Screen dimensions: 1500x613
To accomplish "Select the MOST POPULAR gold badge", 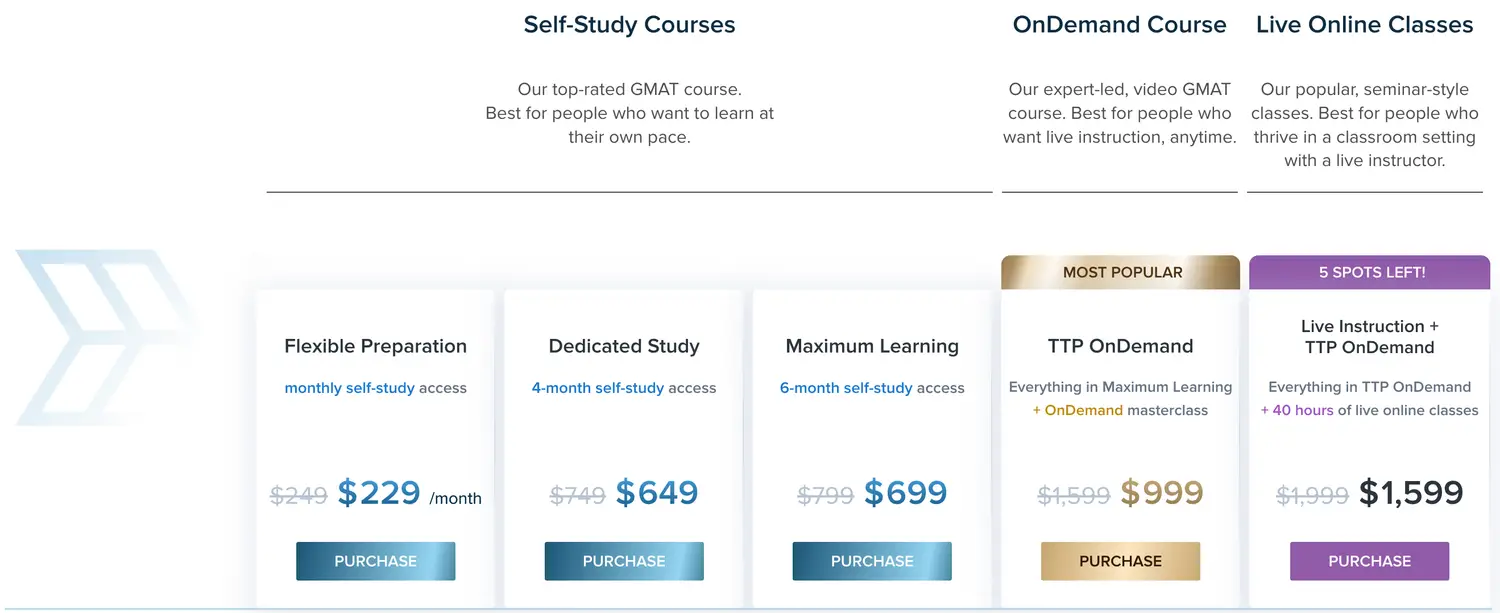I will pos(1121,272).
